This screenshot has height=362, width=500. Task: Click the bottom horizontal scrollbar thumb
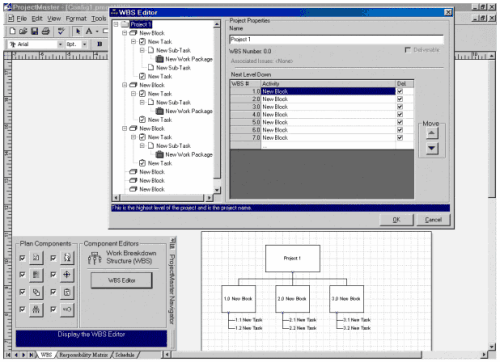pos(296,355)
